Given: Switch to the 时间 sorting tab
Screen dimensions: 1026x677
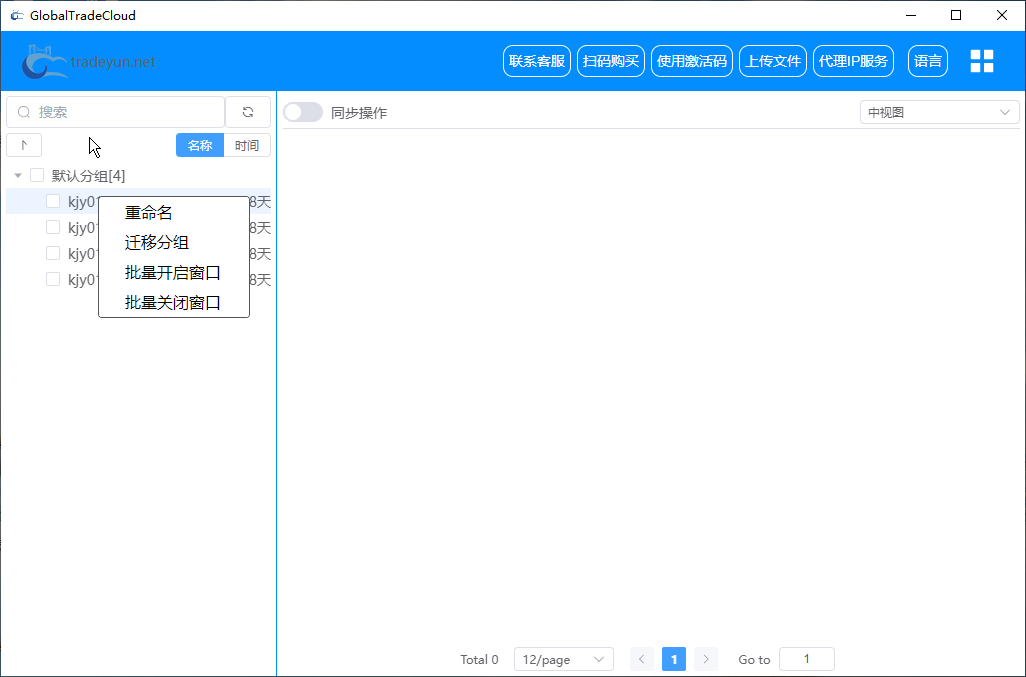Looking at the screenshot, I should [247, 145].
